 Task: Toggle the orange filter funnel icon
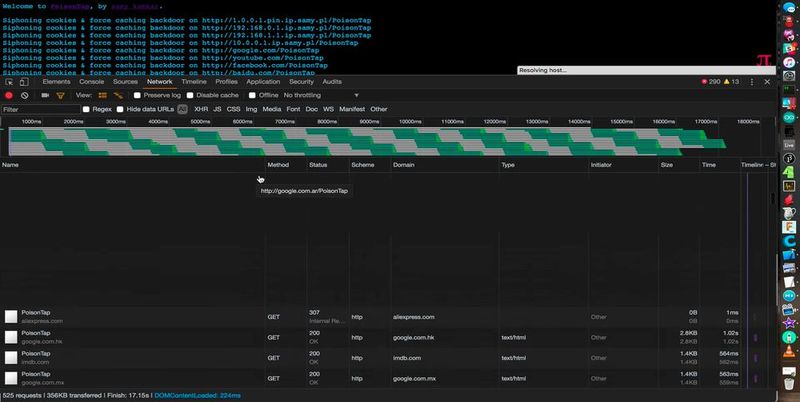tap(60, 95)
